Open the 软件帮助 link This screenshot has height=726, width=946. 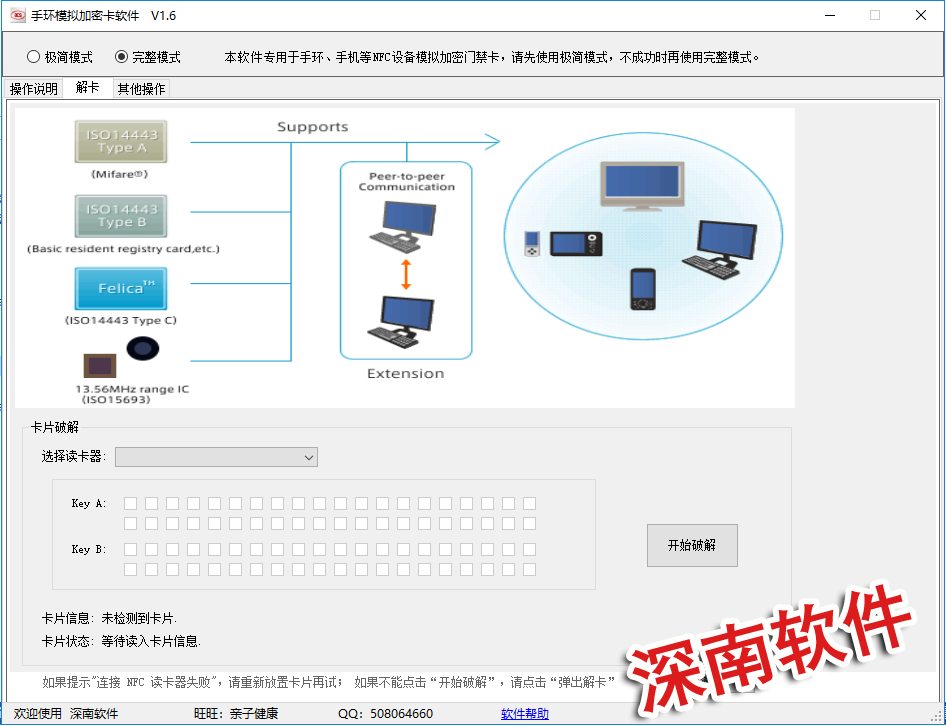coord(524,714)
